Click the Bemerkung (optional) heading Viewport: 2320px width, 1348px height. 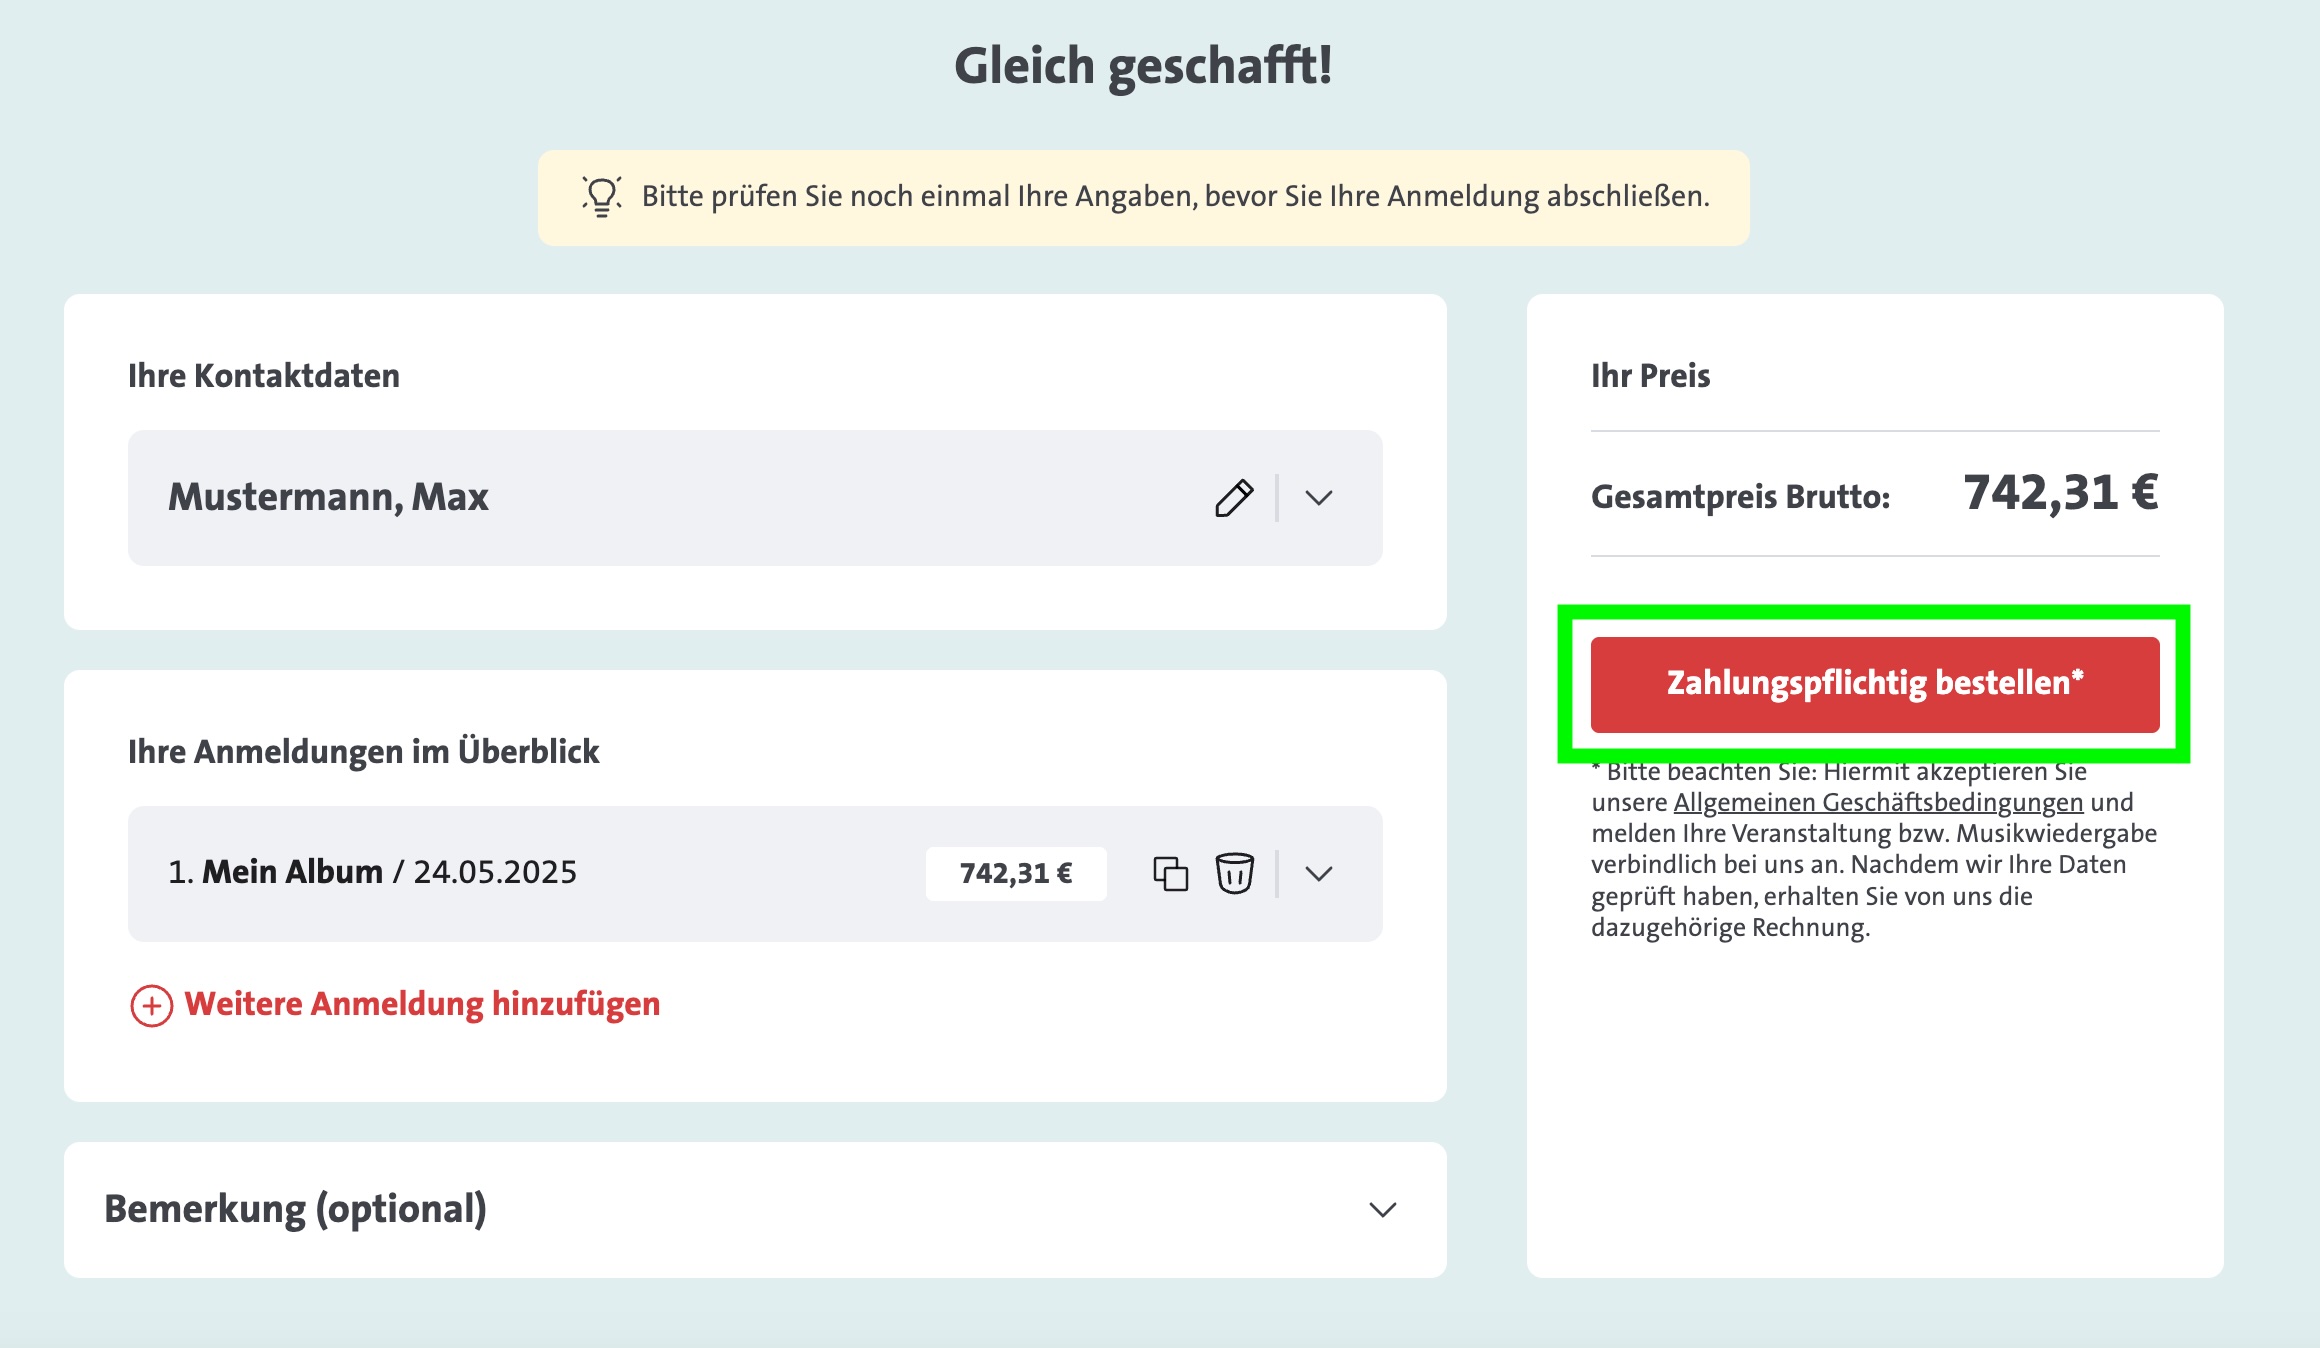click(296, 1209)
